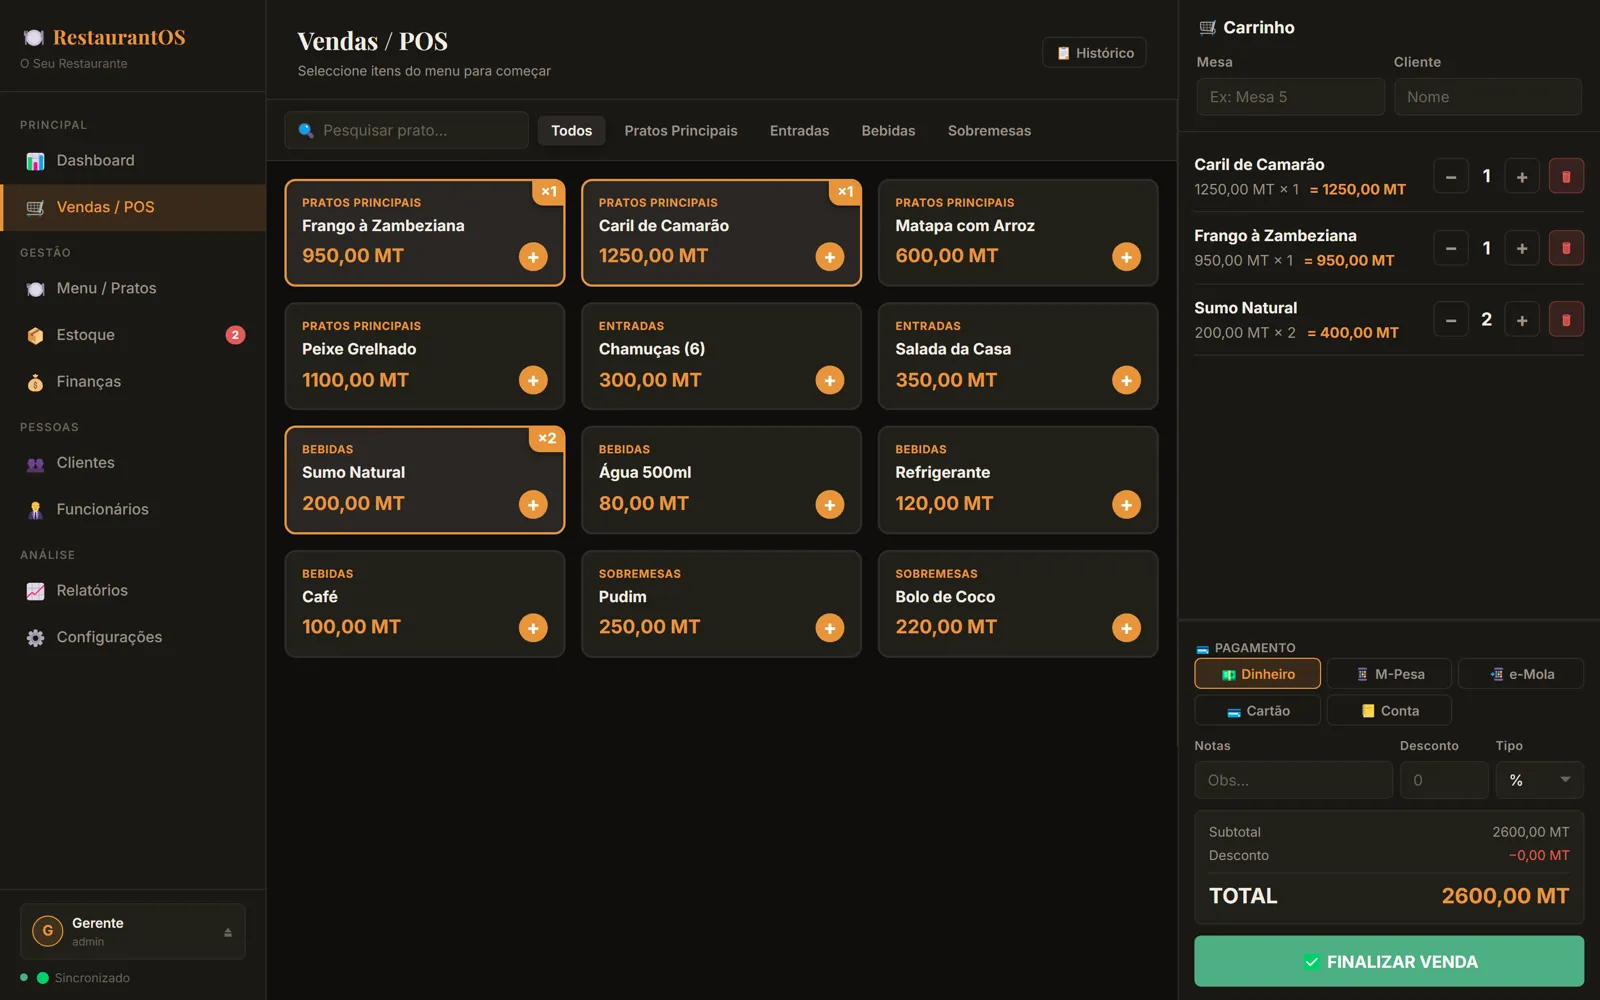1600x1000 pixels.
Task: Focus the Pesquisar prato search field
Action: point(406,131)
